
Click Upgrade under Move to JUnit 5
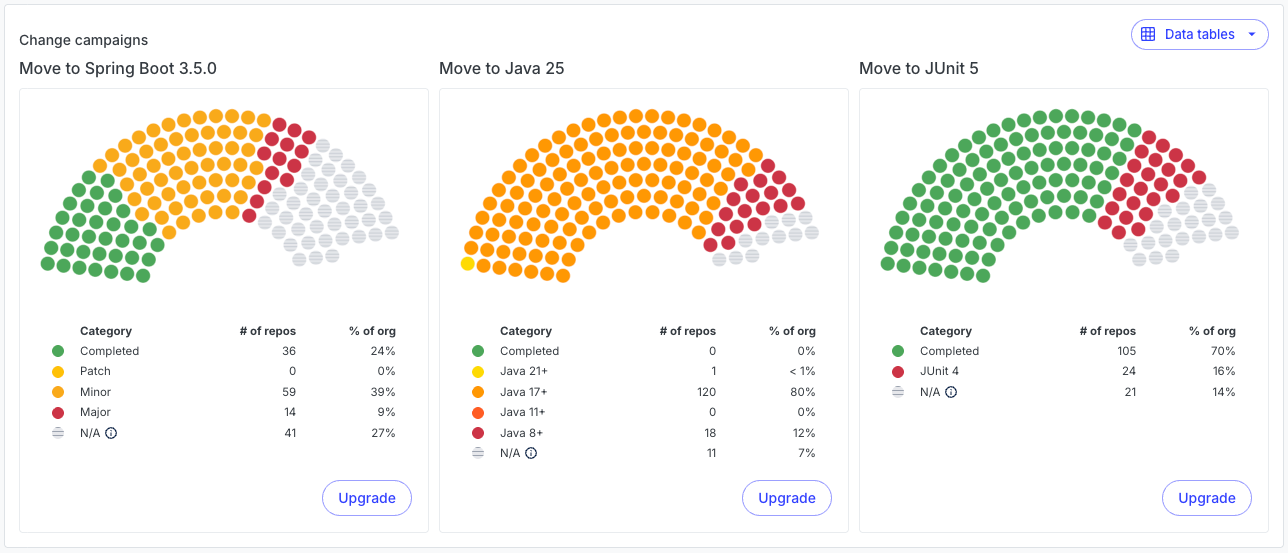coord(1207,498)
